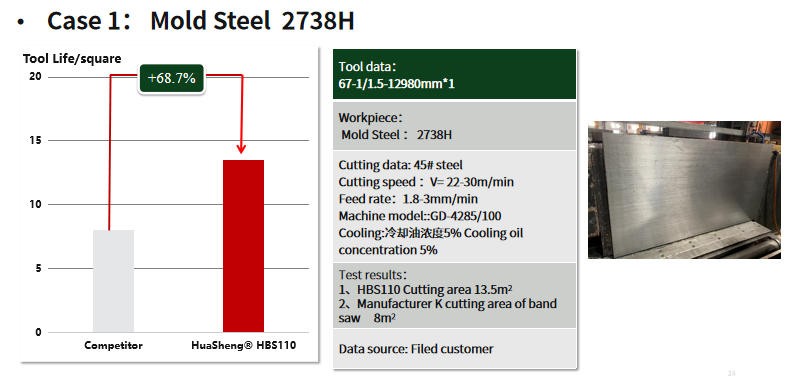Click the HuaSheng® HBS110 axis label

tap(243, 346)
